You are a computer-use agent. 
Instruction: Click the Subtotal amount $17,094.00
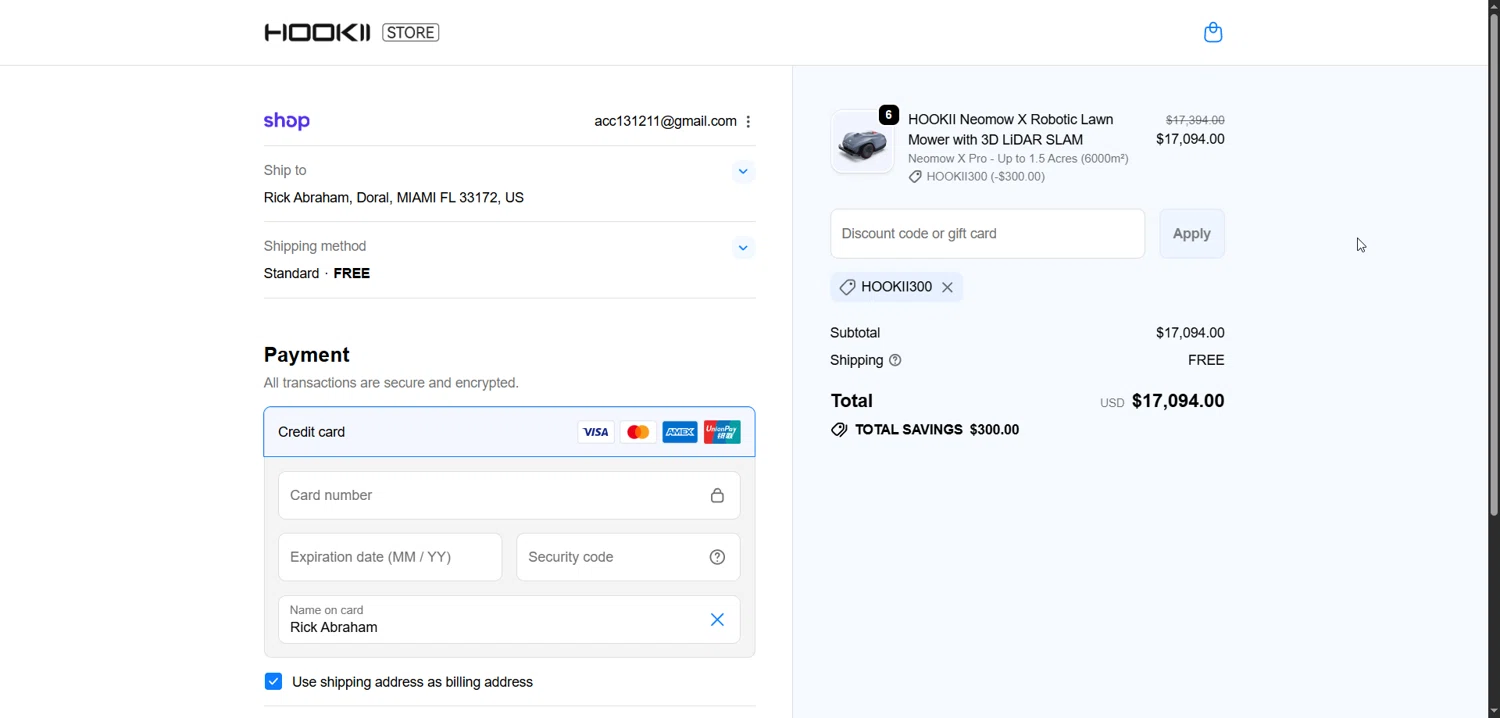pyautogui.click(x=1190, y=333)
